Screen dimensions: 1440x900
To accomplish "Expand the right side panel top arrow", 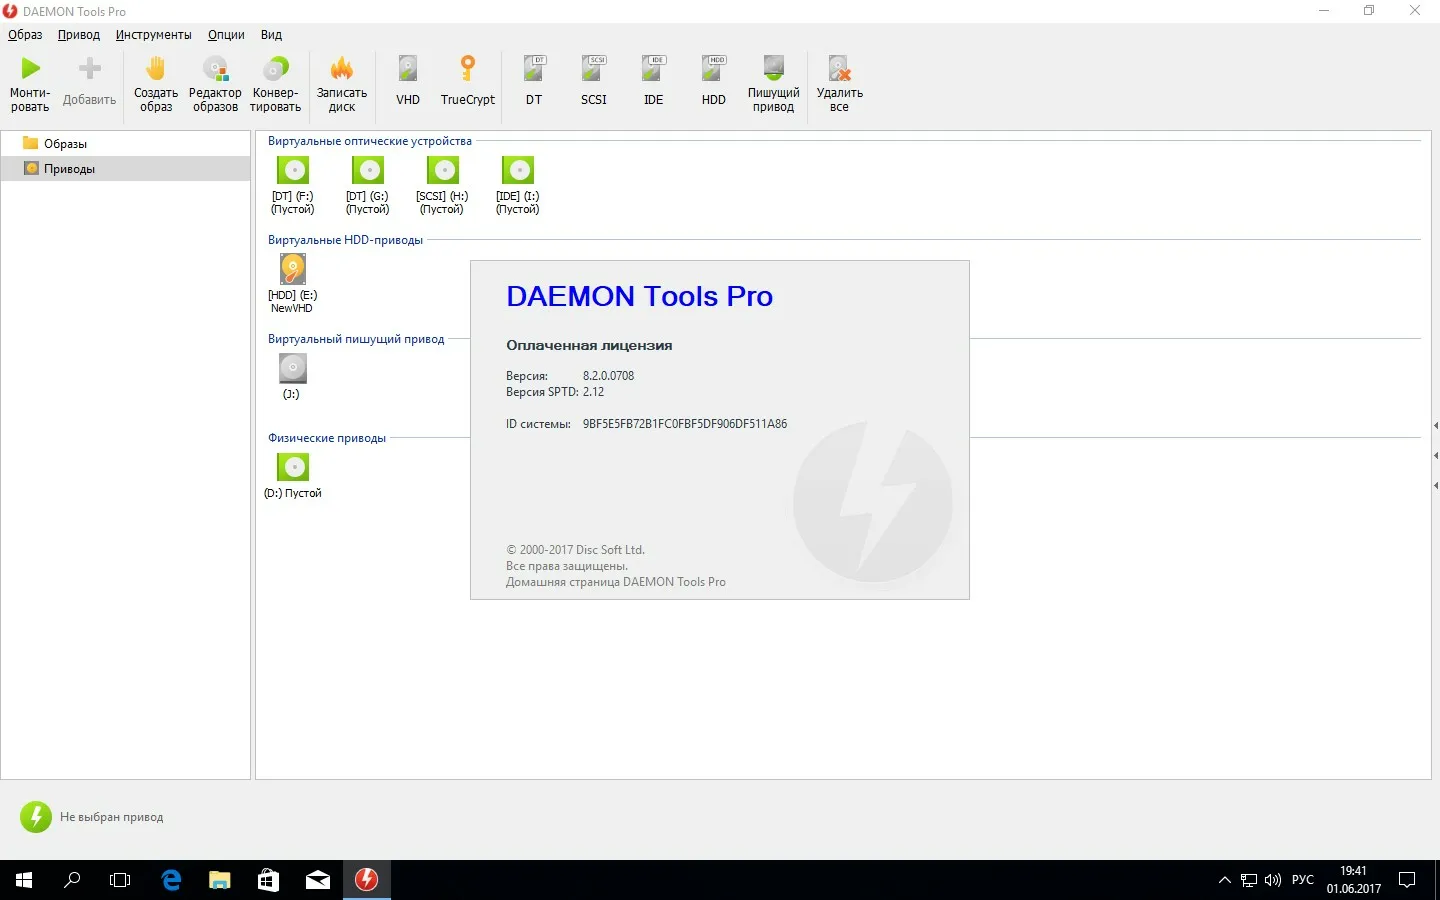I will click(x=1435, y=426).
